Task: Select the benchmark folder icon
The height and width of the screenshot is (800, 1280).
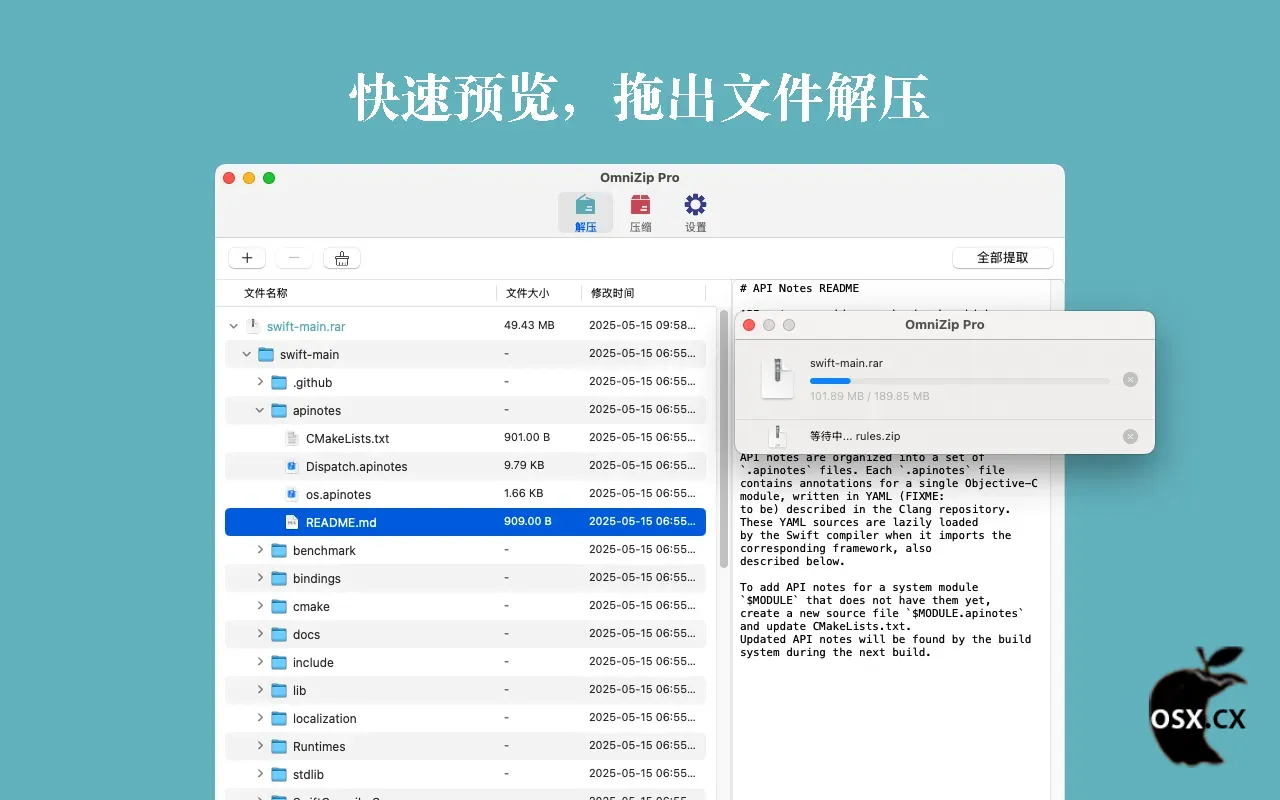Action: (x=279, y=550)
